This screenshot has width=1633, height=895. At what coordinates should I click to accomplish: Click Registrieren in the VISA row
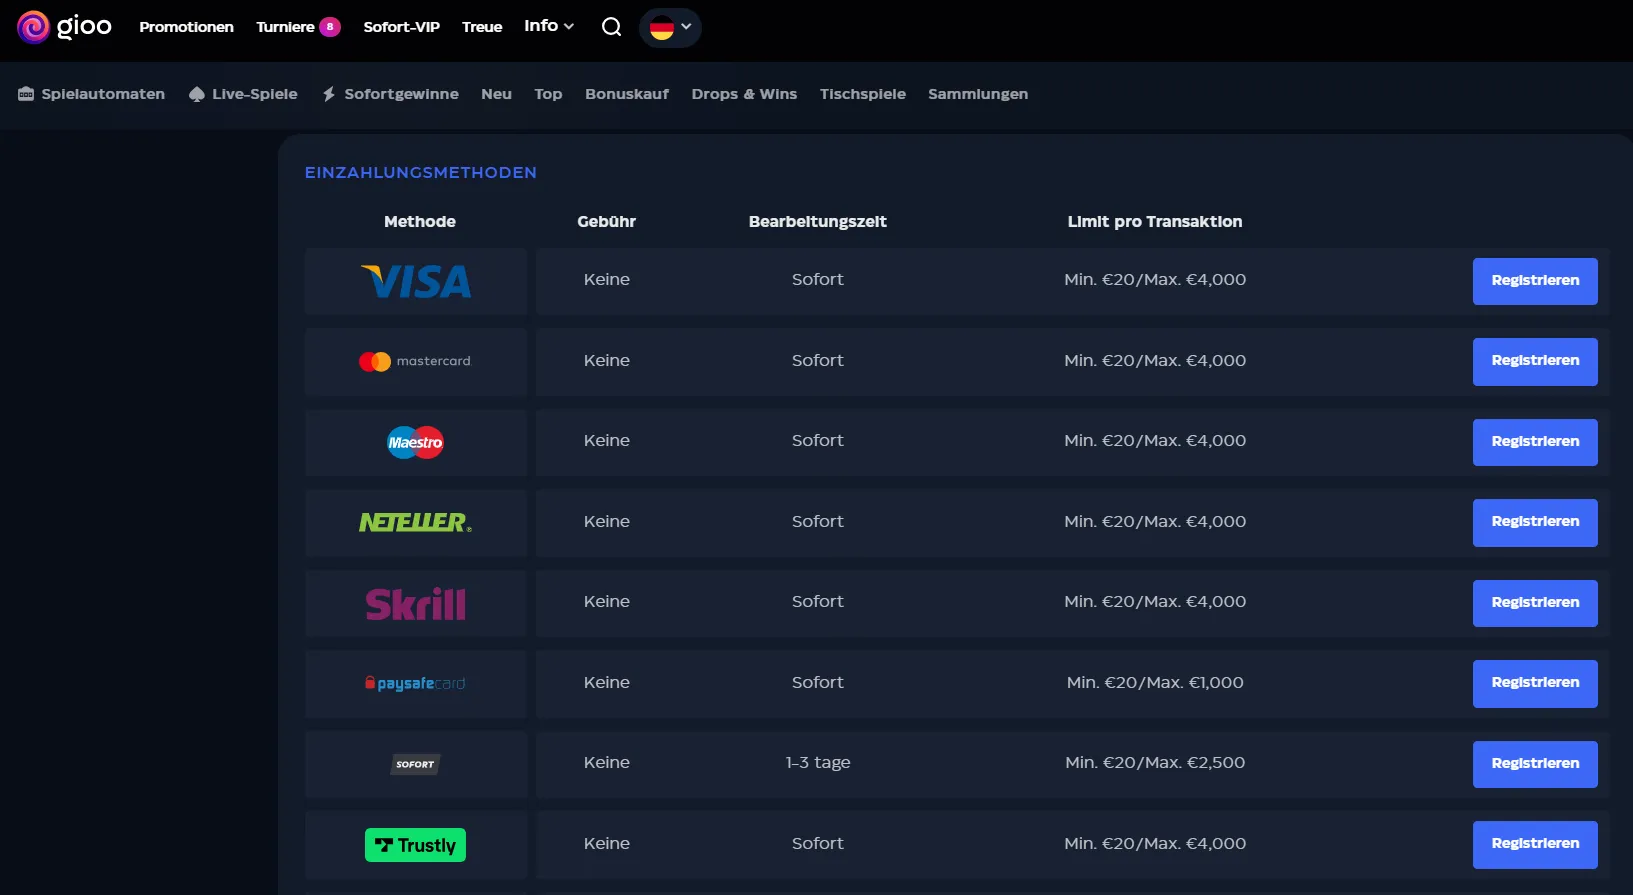click(x=1535, y=281)
